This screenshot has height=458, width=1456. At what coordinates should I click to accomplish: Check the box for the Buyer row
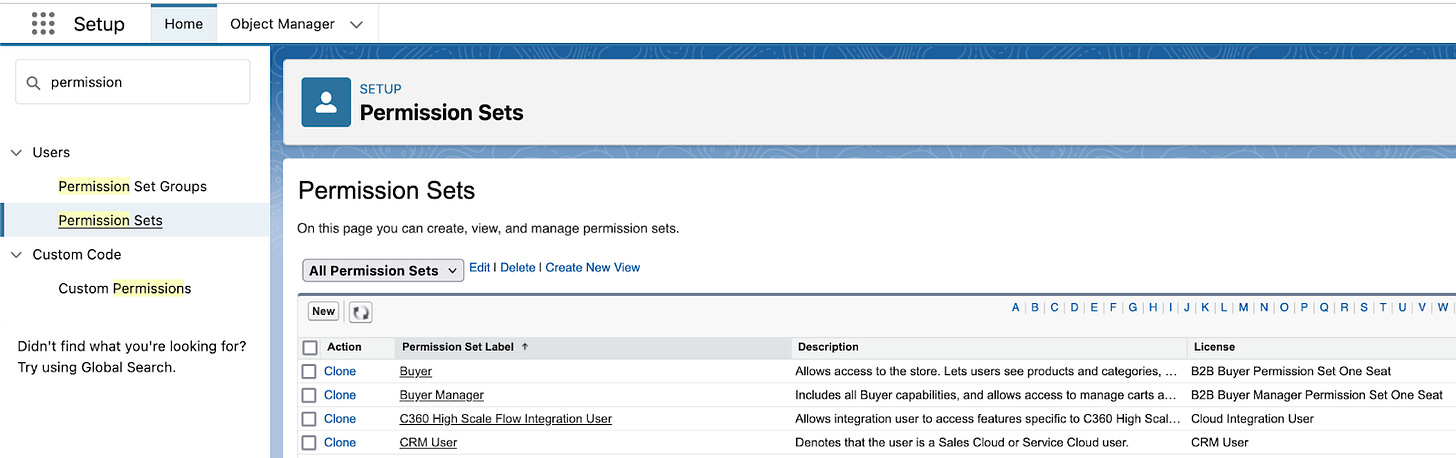(x=310, y=371)
